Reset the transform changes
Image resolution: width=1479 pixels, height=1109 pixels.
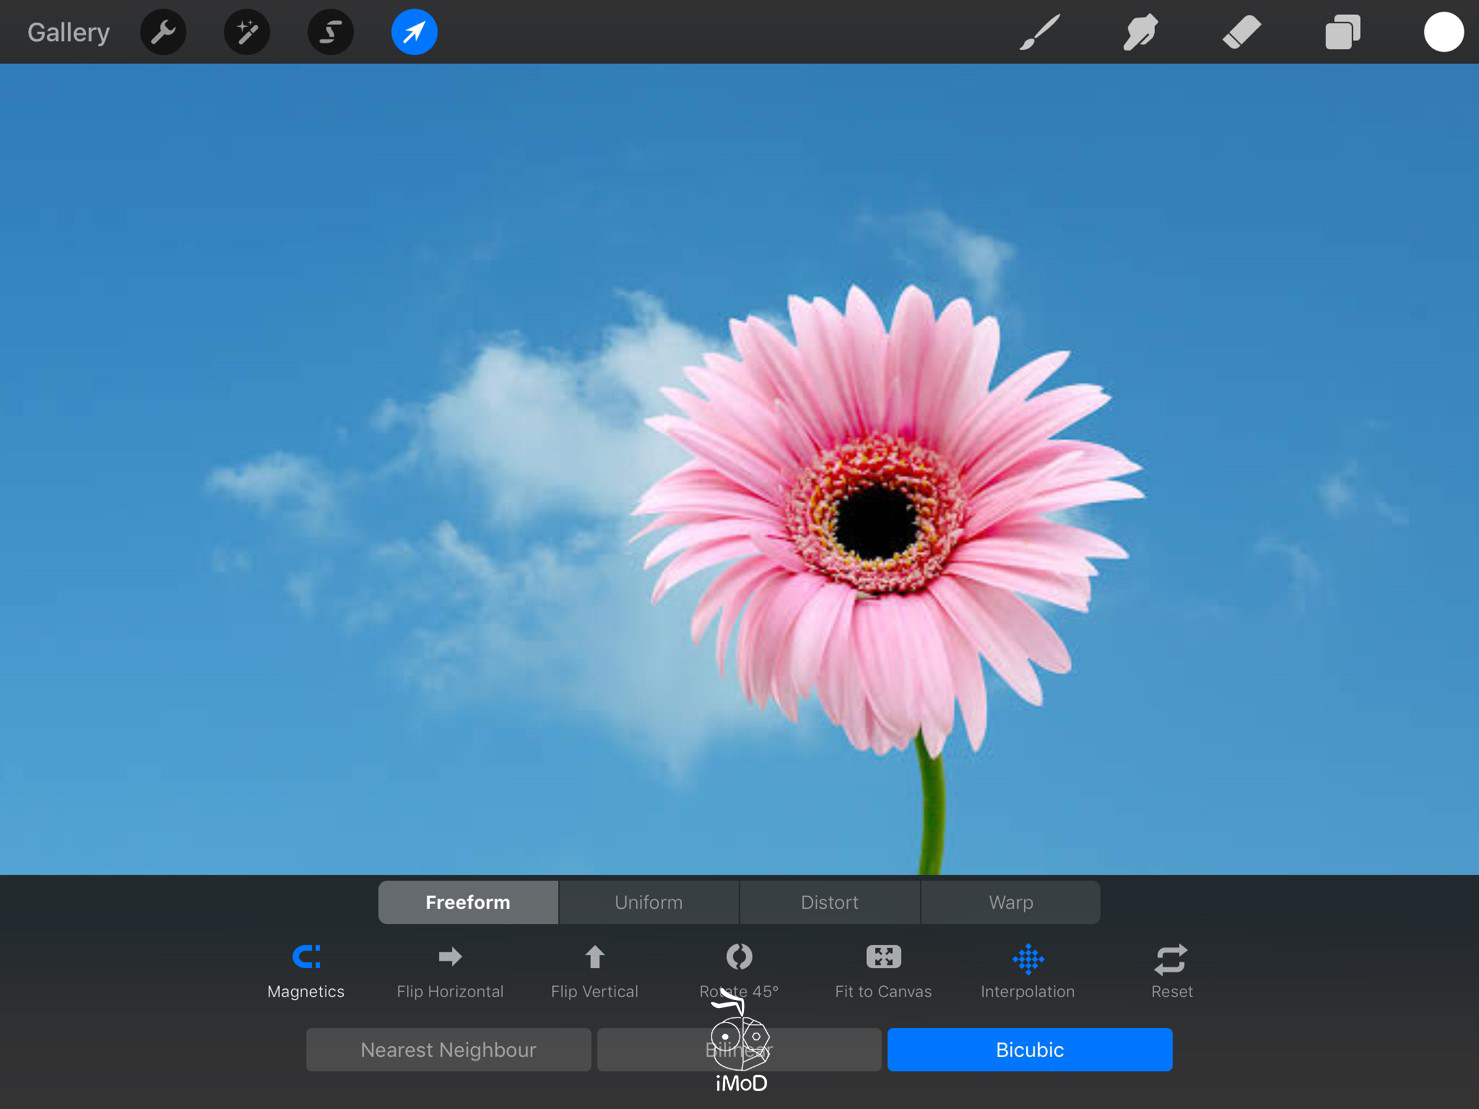point(1171,970)
